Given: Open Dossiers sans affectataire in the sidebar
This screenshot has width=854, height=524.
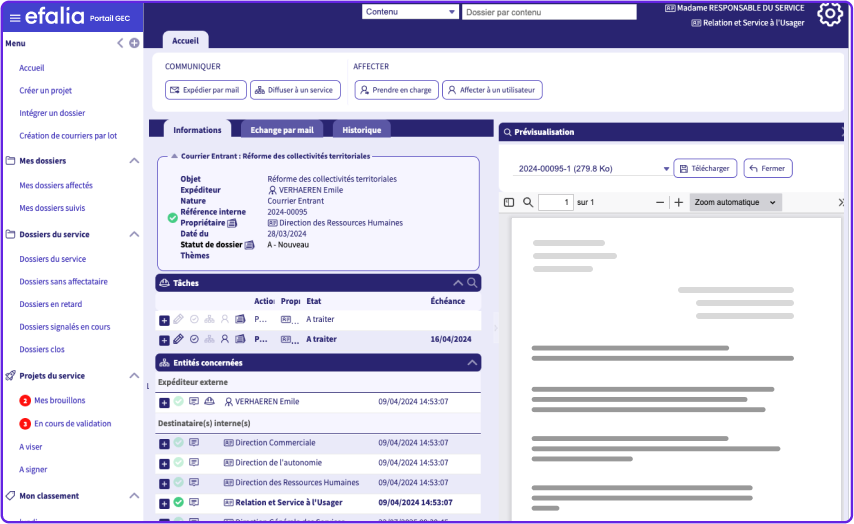Looking at the screenshot, I should click(x=63, y=282).
